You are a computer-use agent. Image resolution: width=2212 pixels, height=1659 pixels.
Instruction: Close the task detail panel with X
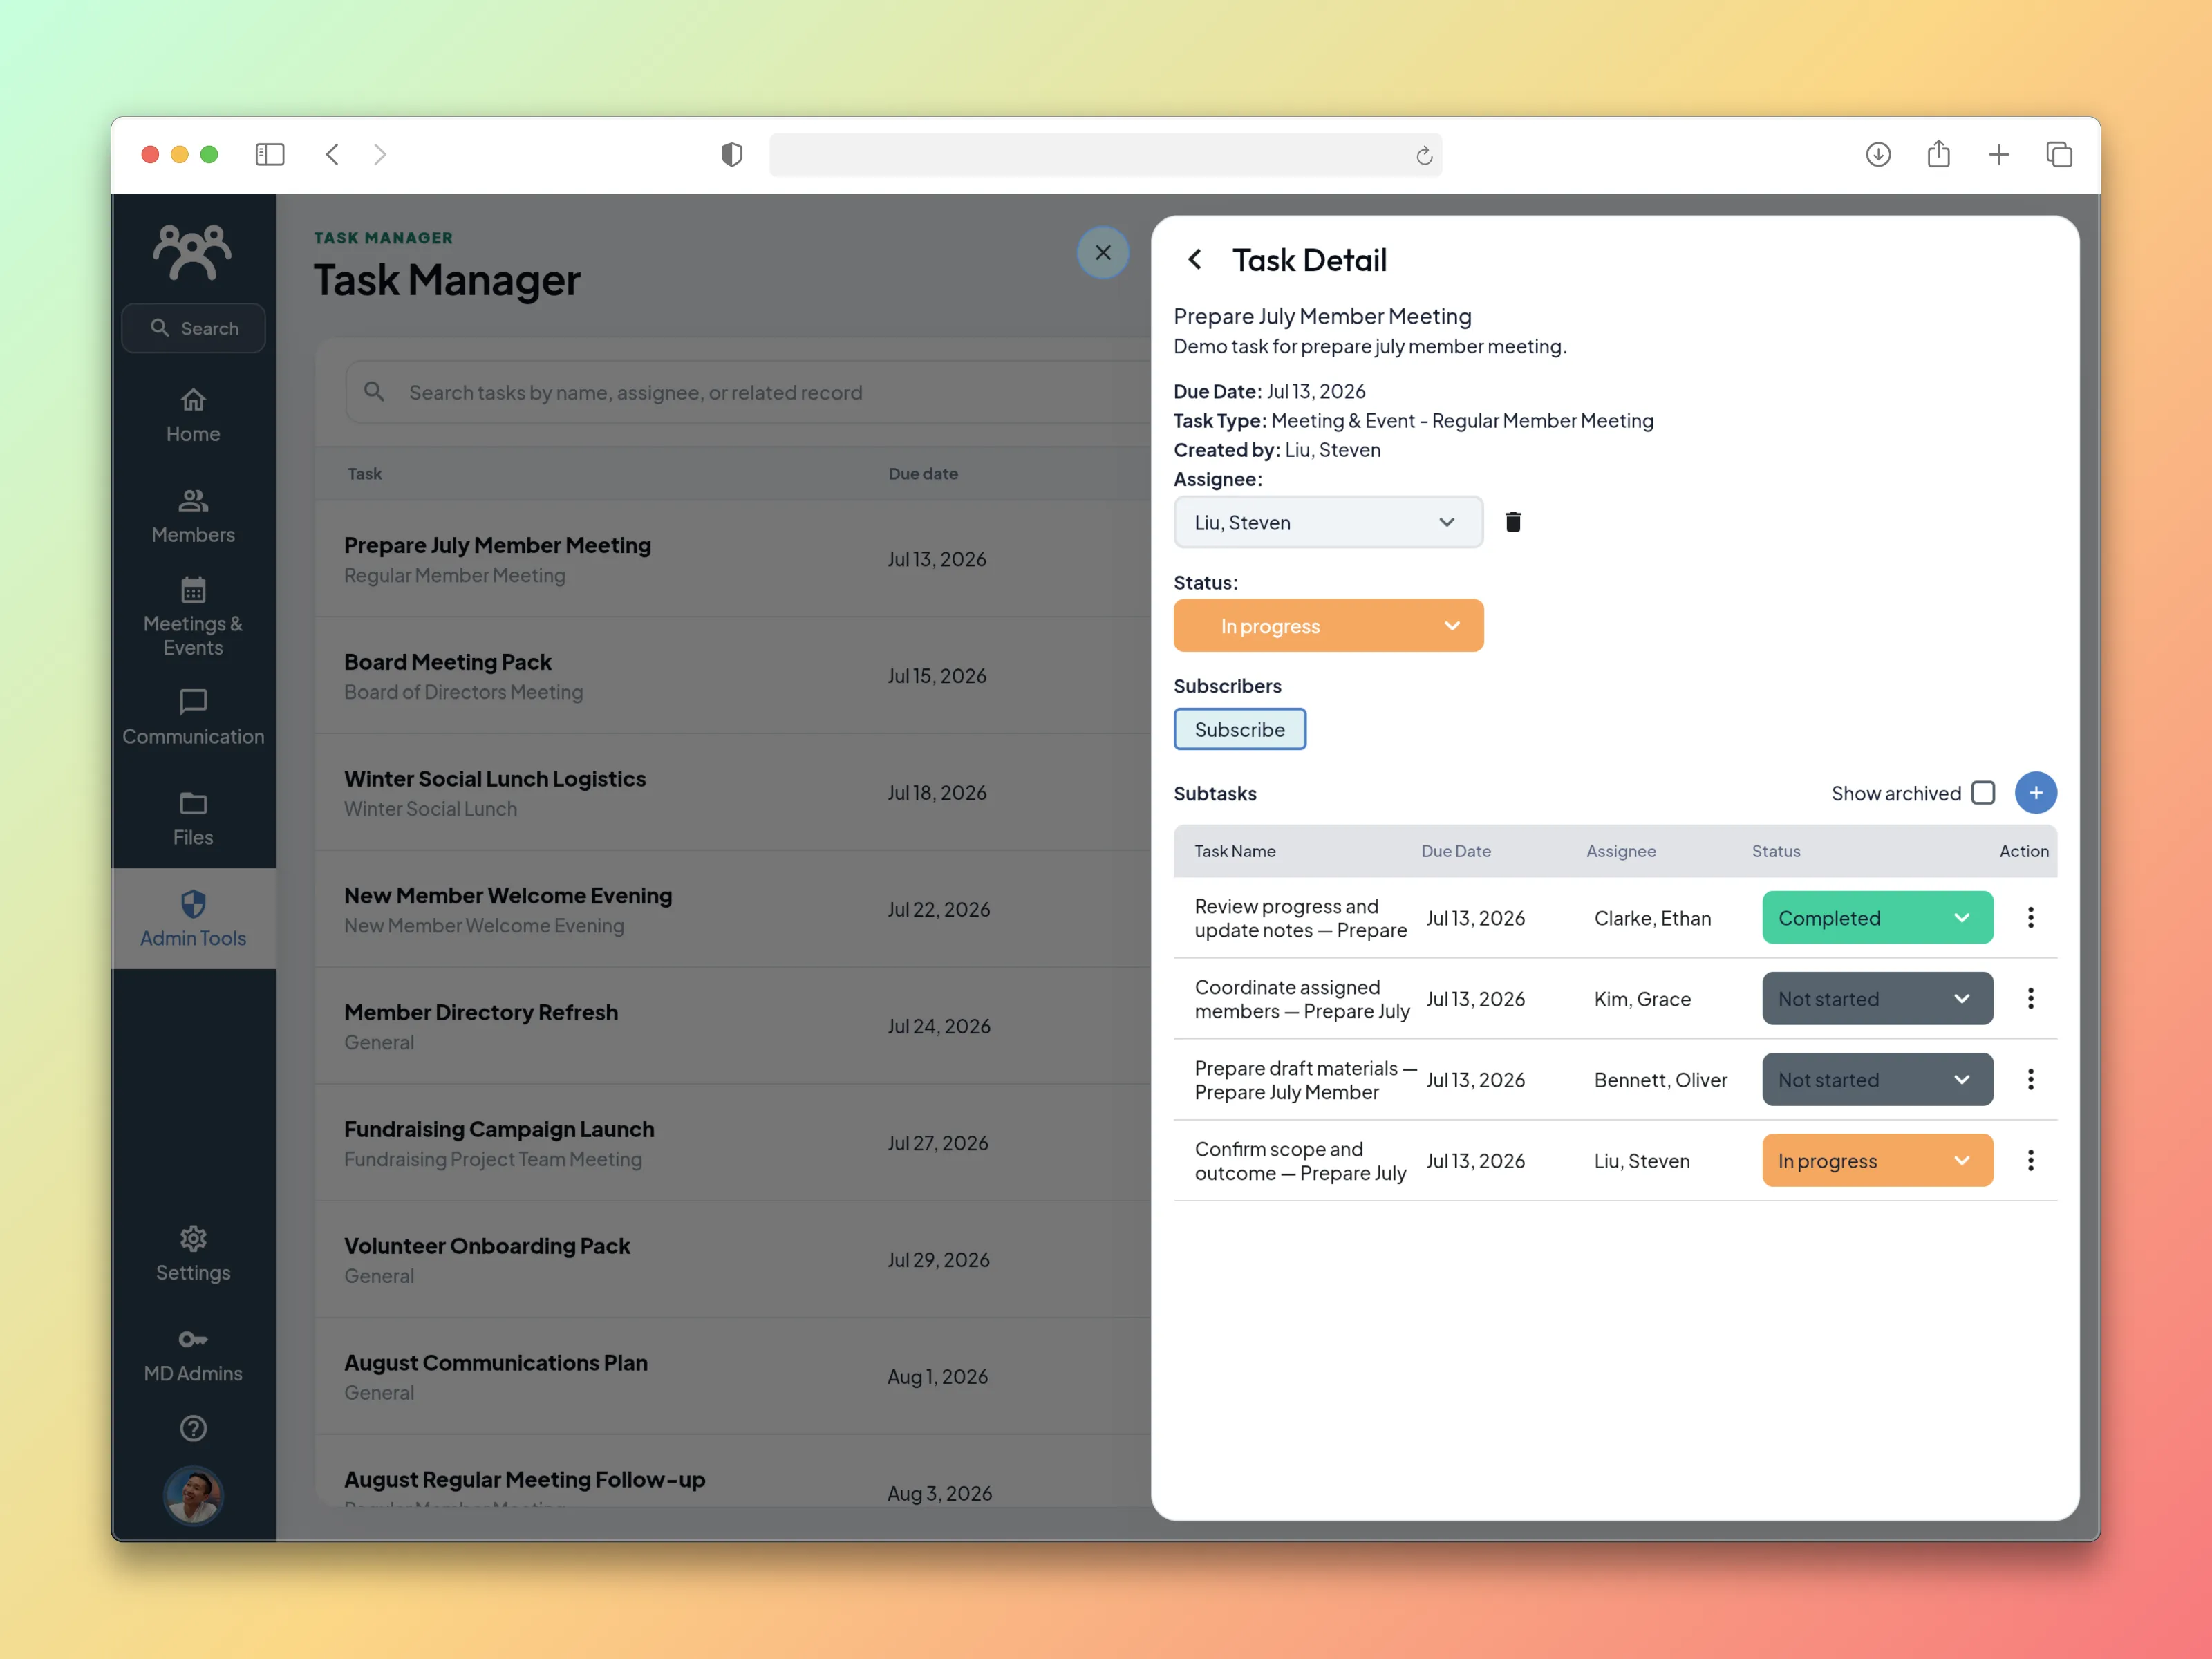tap(1103, 253)
